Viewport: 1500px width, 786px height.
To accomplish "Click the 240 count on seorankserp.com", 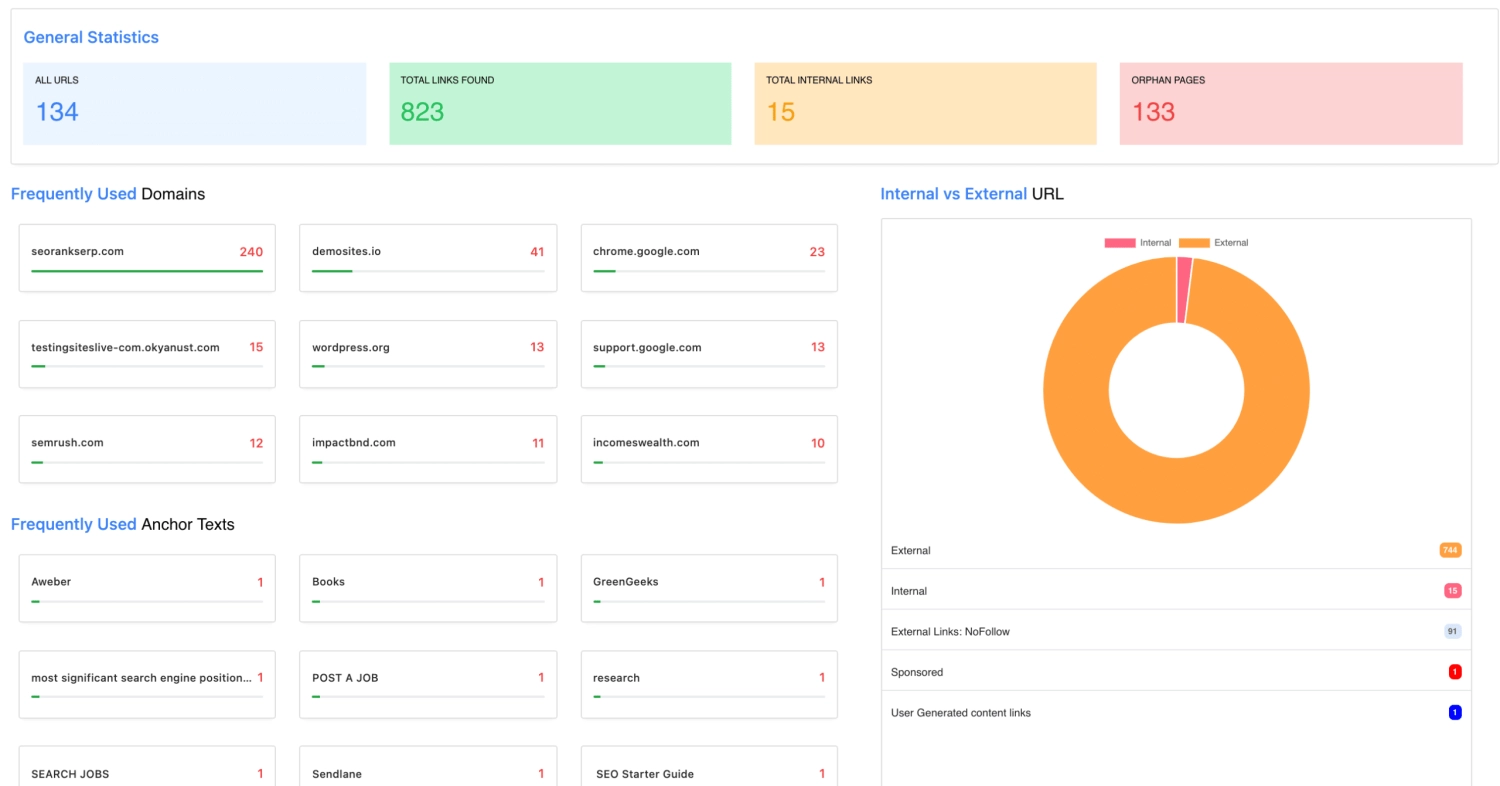I will (x=251, y=252).
